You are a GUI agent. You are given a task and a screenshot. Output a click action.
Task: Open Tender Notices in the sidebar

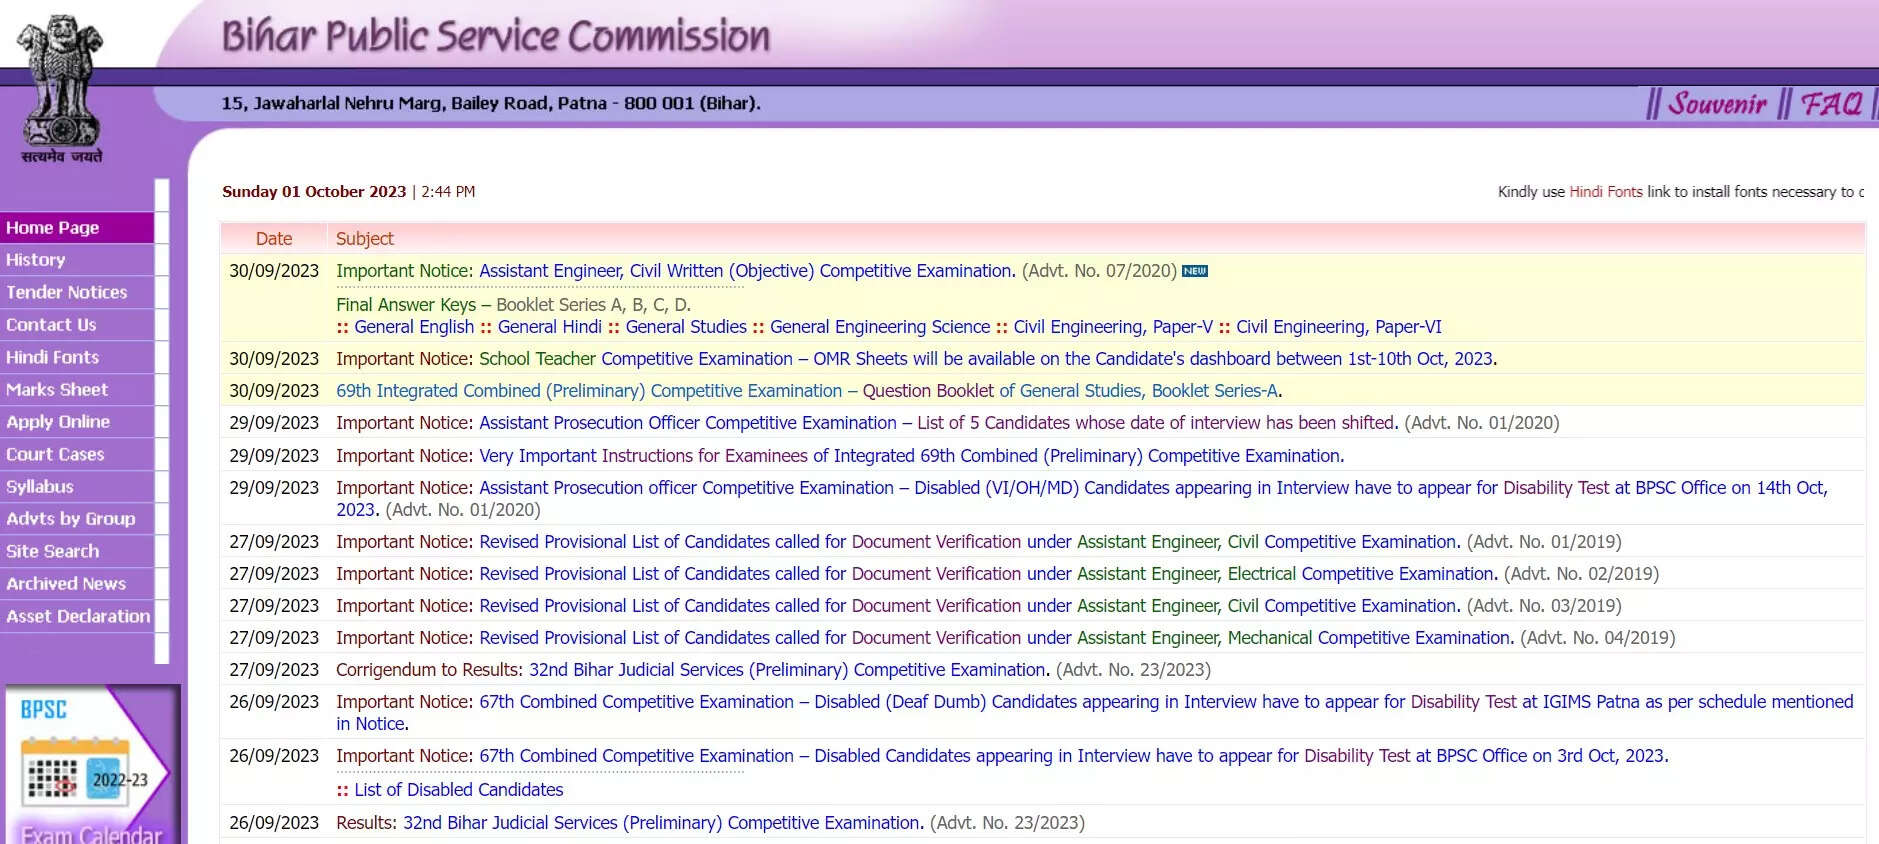(78, 292)
